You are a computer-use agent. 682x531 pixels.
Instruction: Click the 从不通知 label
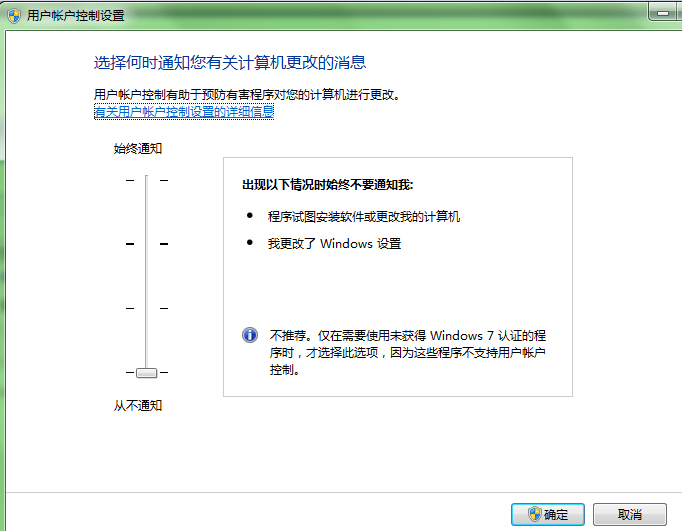click(138, 406)
